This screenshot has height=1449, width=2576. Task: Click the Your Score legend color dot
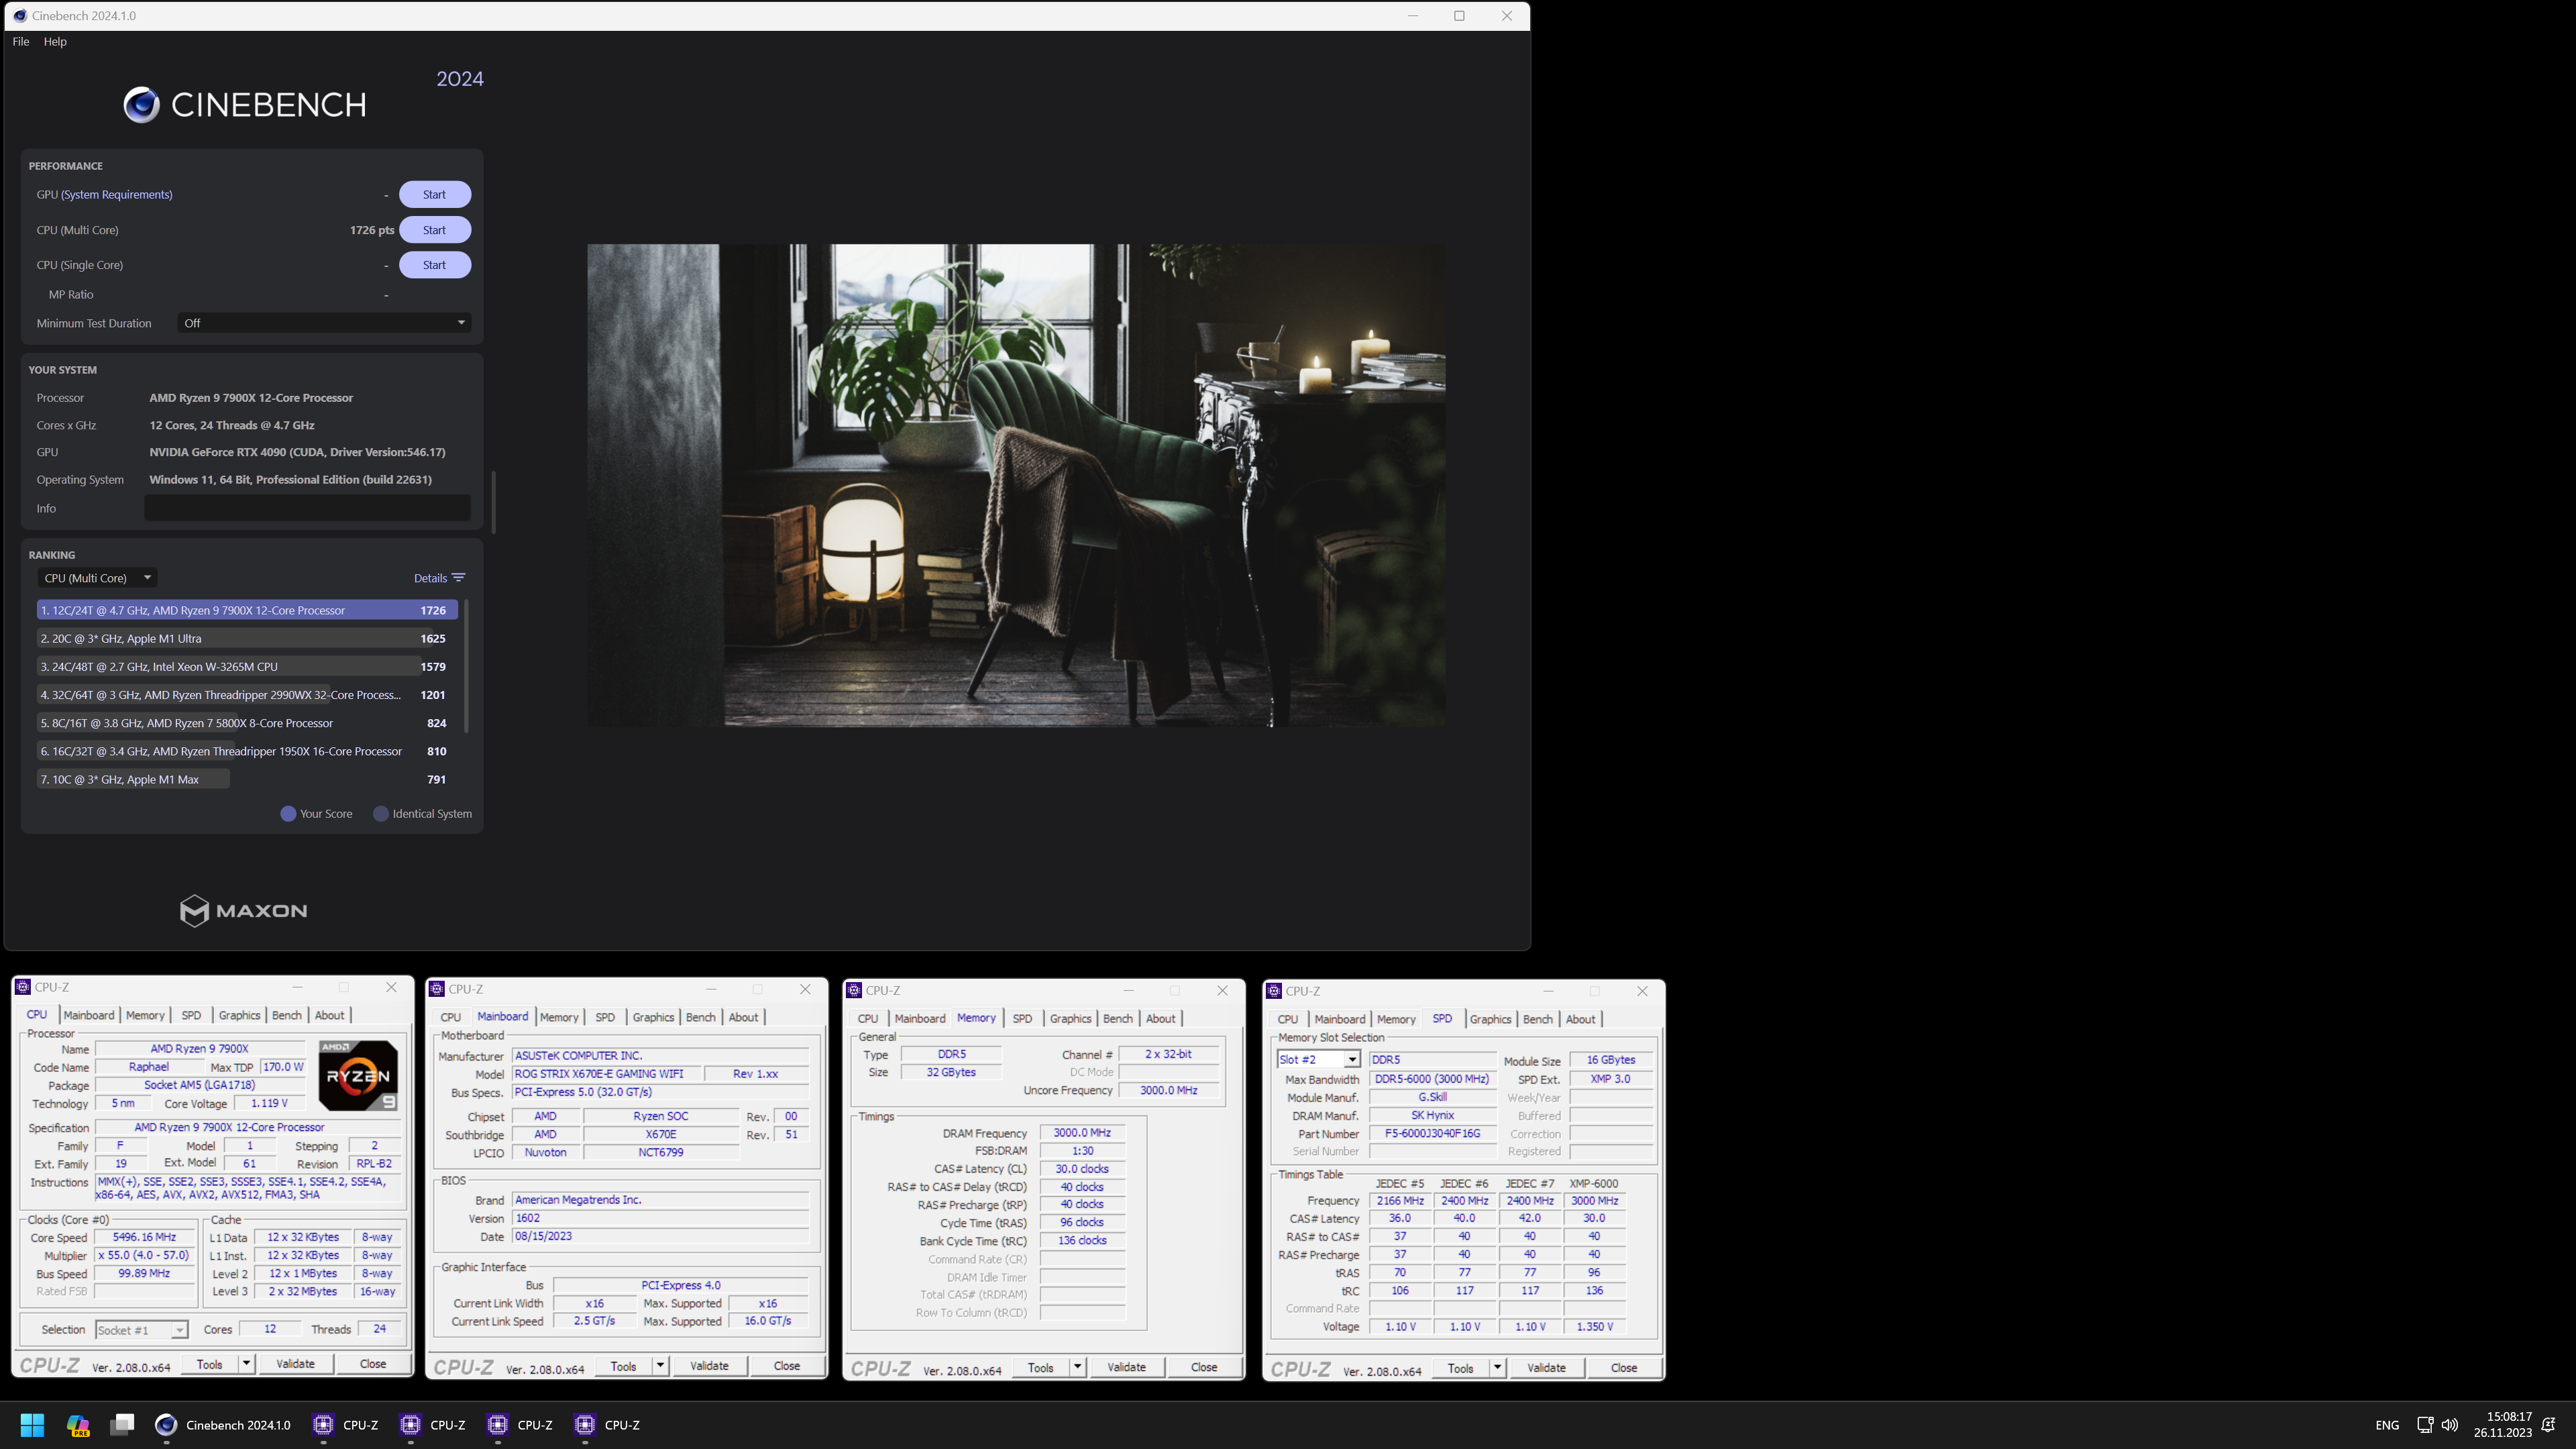pyautogui.click(x=288, y=814)
